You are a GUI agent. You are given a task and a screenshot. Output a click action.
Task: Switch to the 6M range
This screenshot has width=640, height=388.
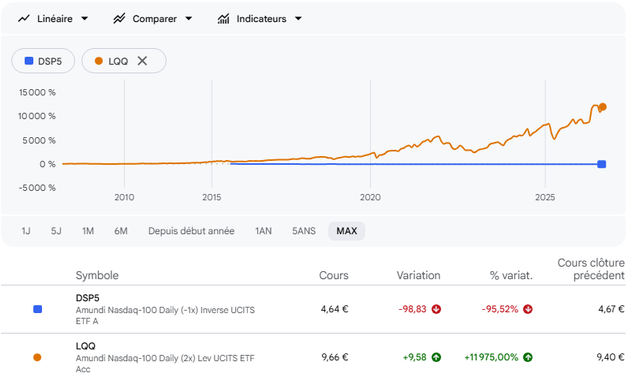121,231
